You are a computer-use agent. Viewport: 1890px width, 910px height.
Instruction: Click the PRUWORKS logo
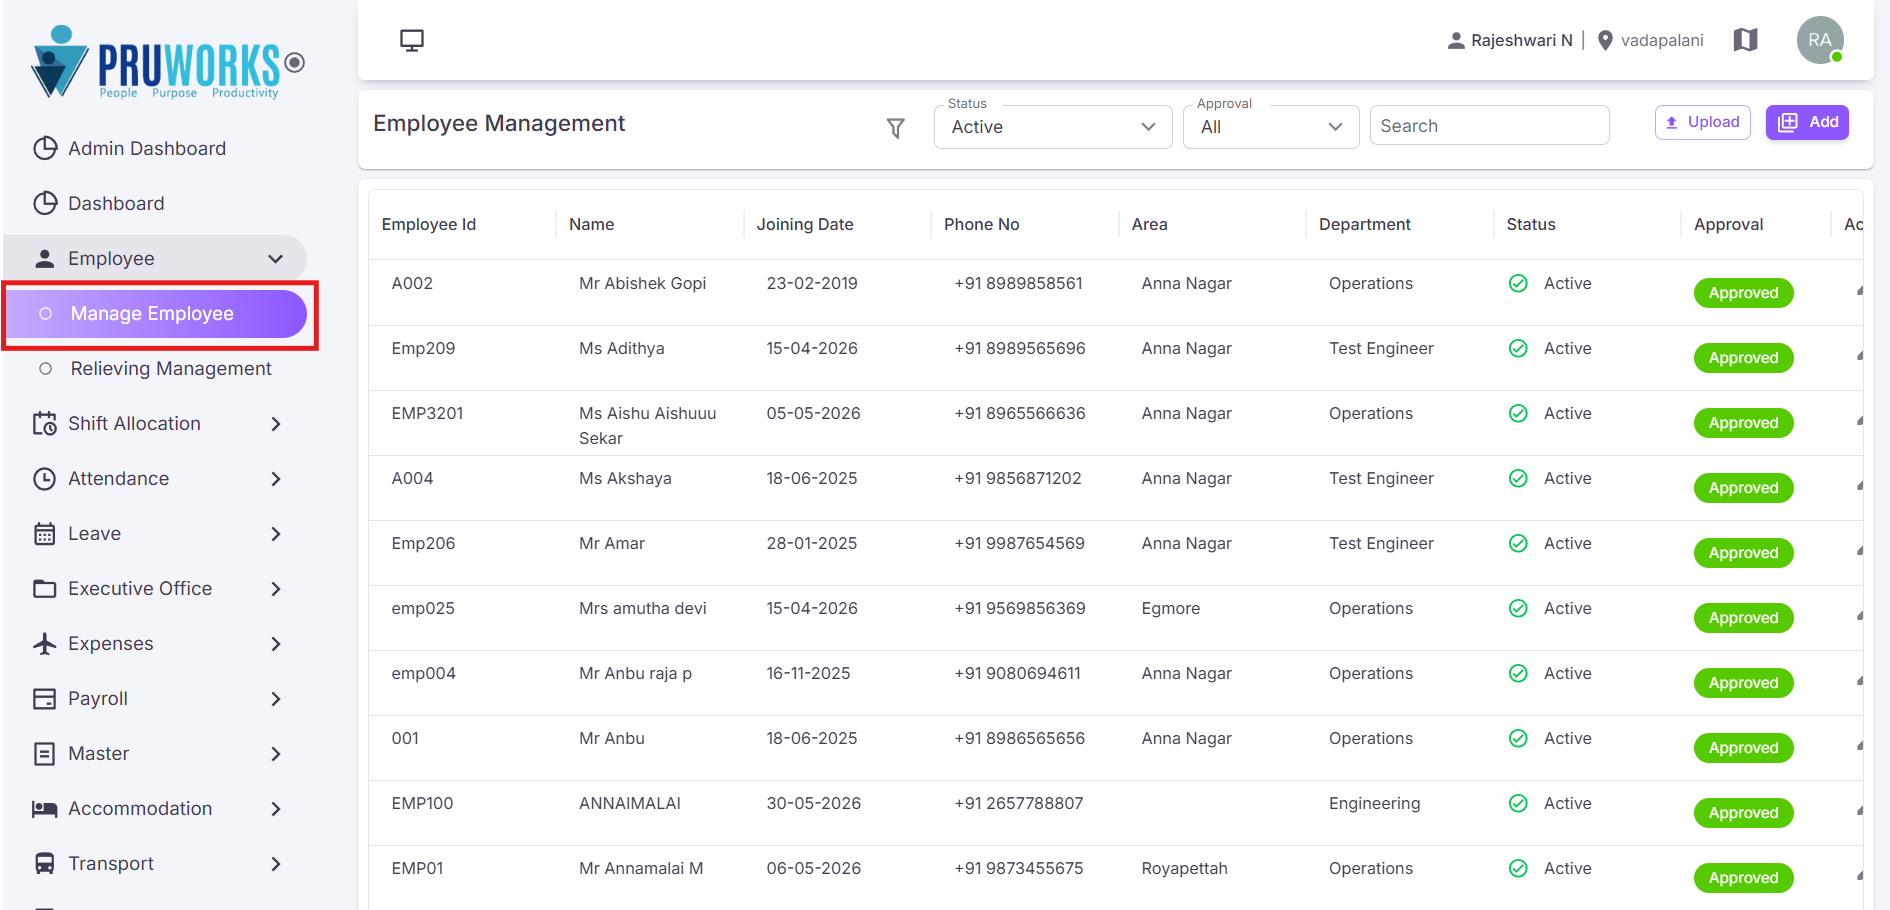(156, 62)
